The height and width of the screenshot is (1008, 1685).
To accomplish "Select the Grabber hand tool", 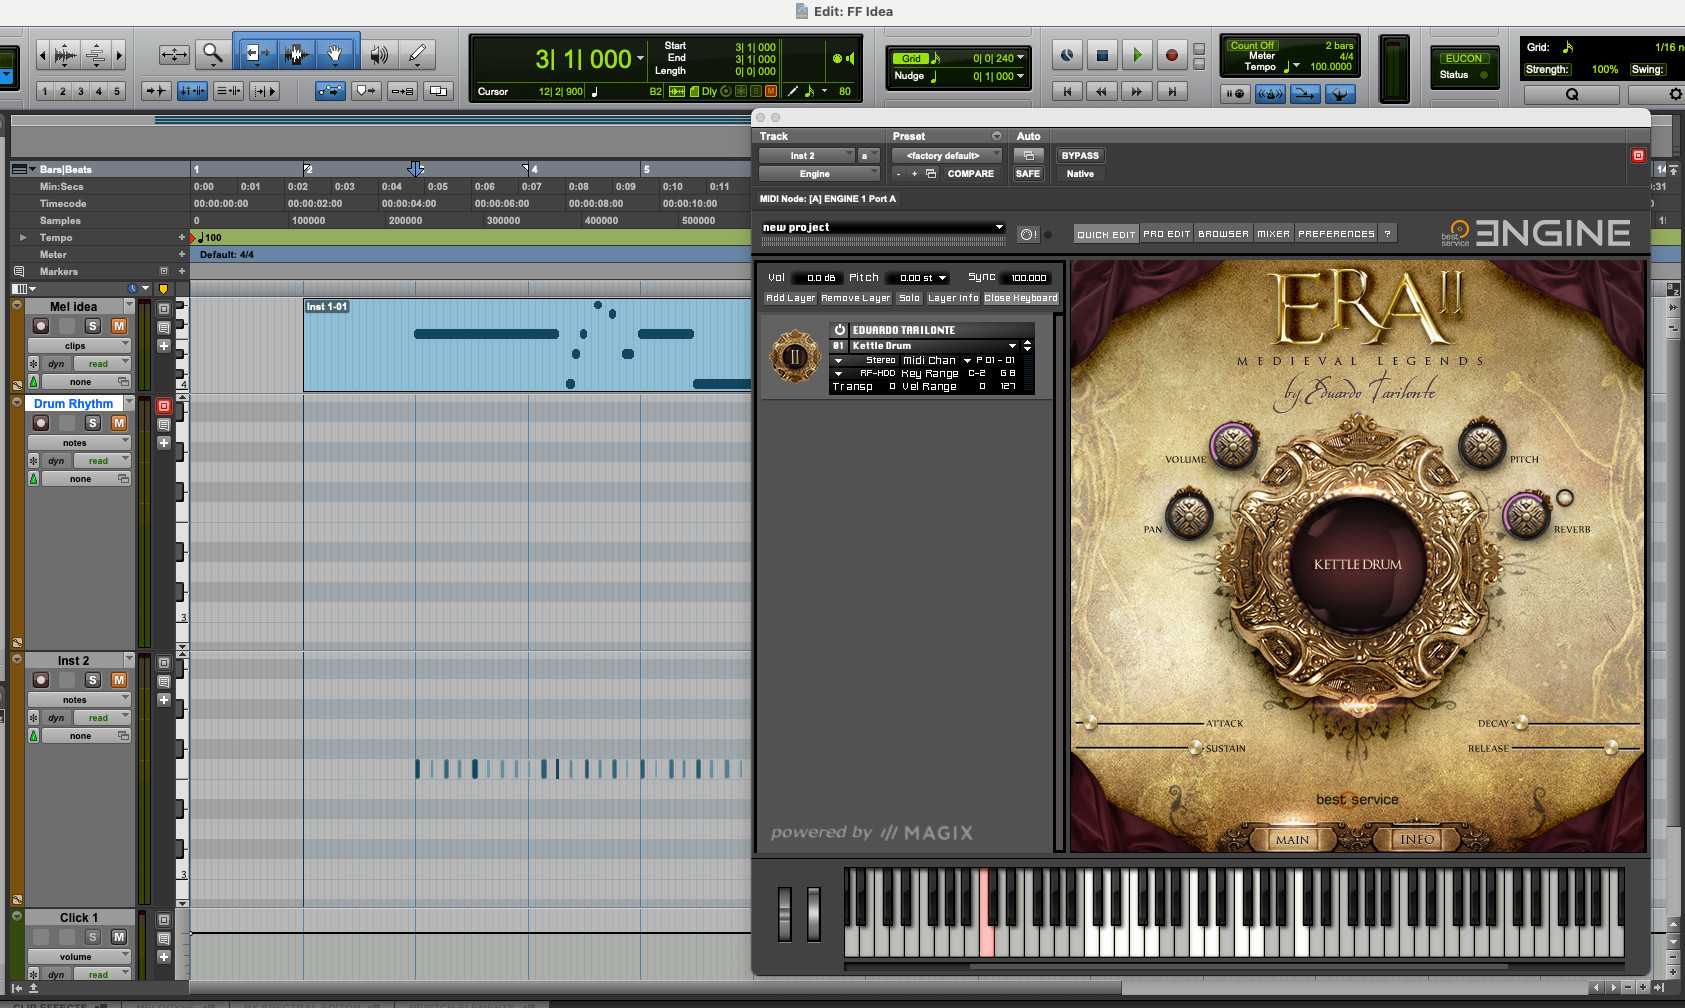I will point(335,54).
